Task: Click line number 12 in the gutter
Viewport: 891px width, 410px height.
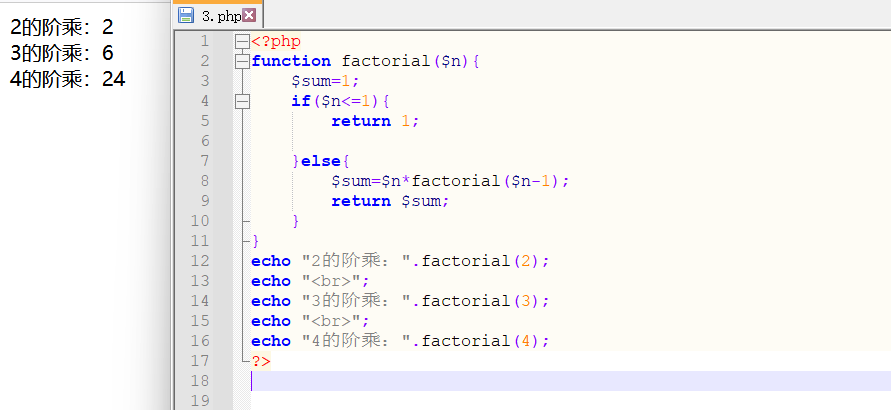Action: pyautogui.click(x=200, y=261)
